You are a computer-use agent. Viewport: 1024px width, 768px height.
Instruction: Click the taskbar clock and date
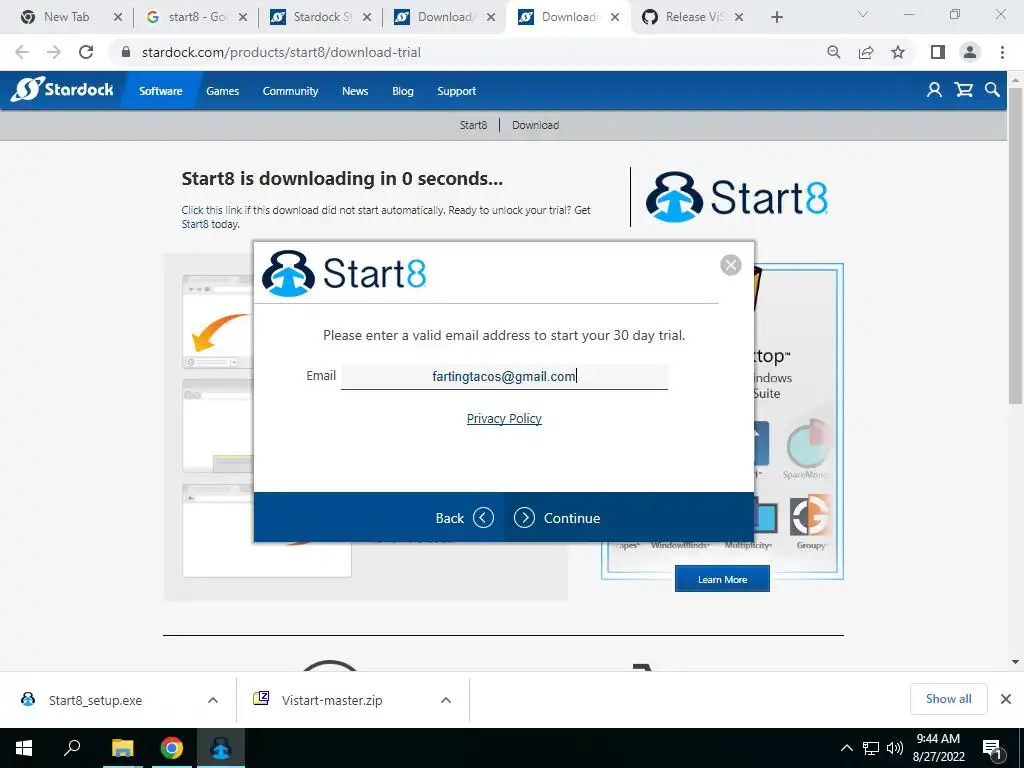pyautogui.click(x=938, y=748)
